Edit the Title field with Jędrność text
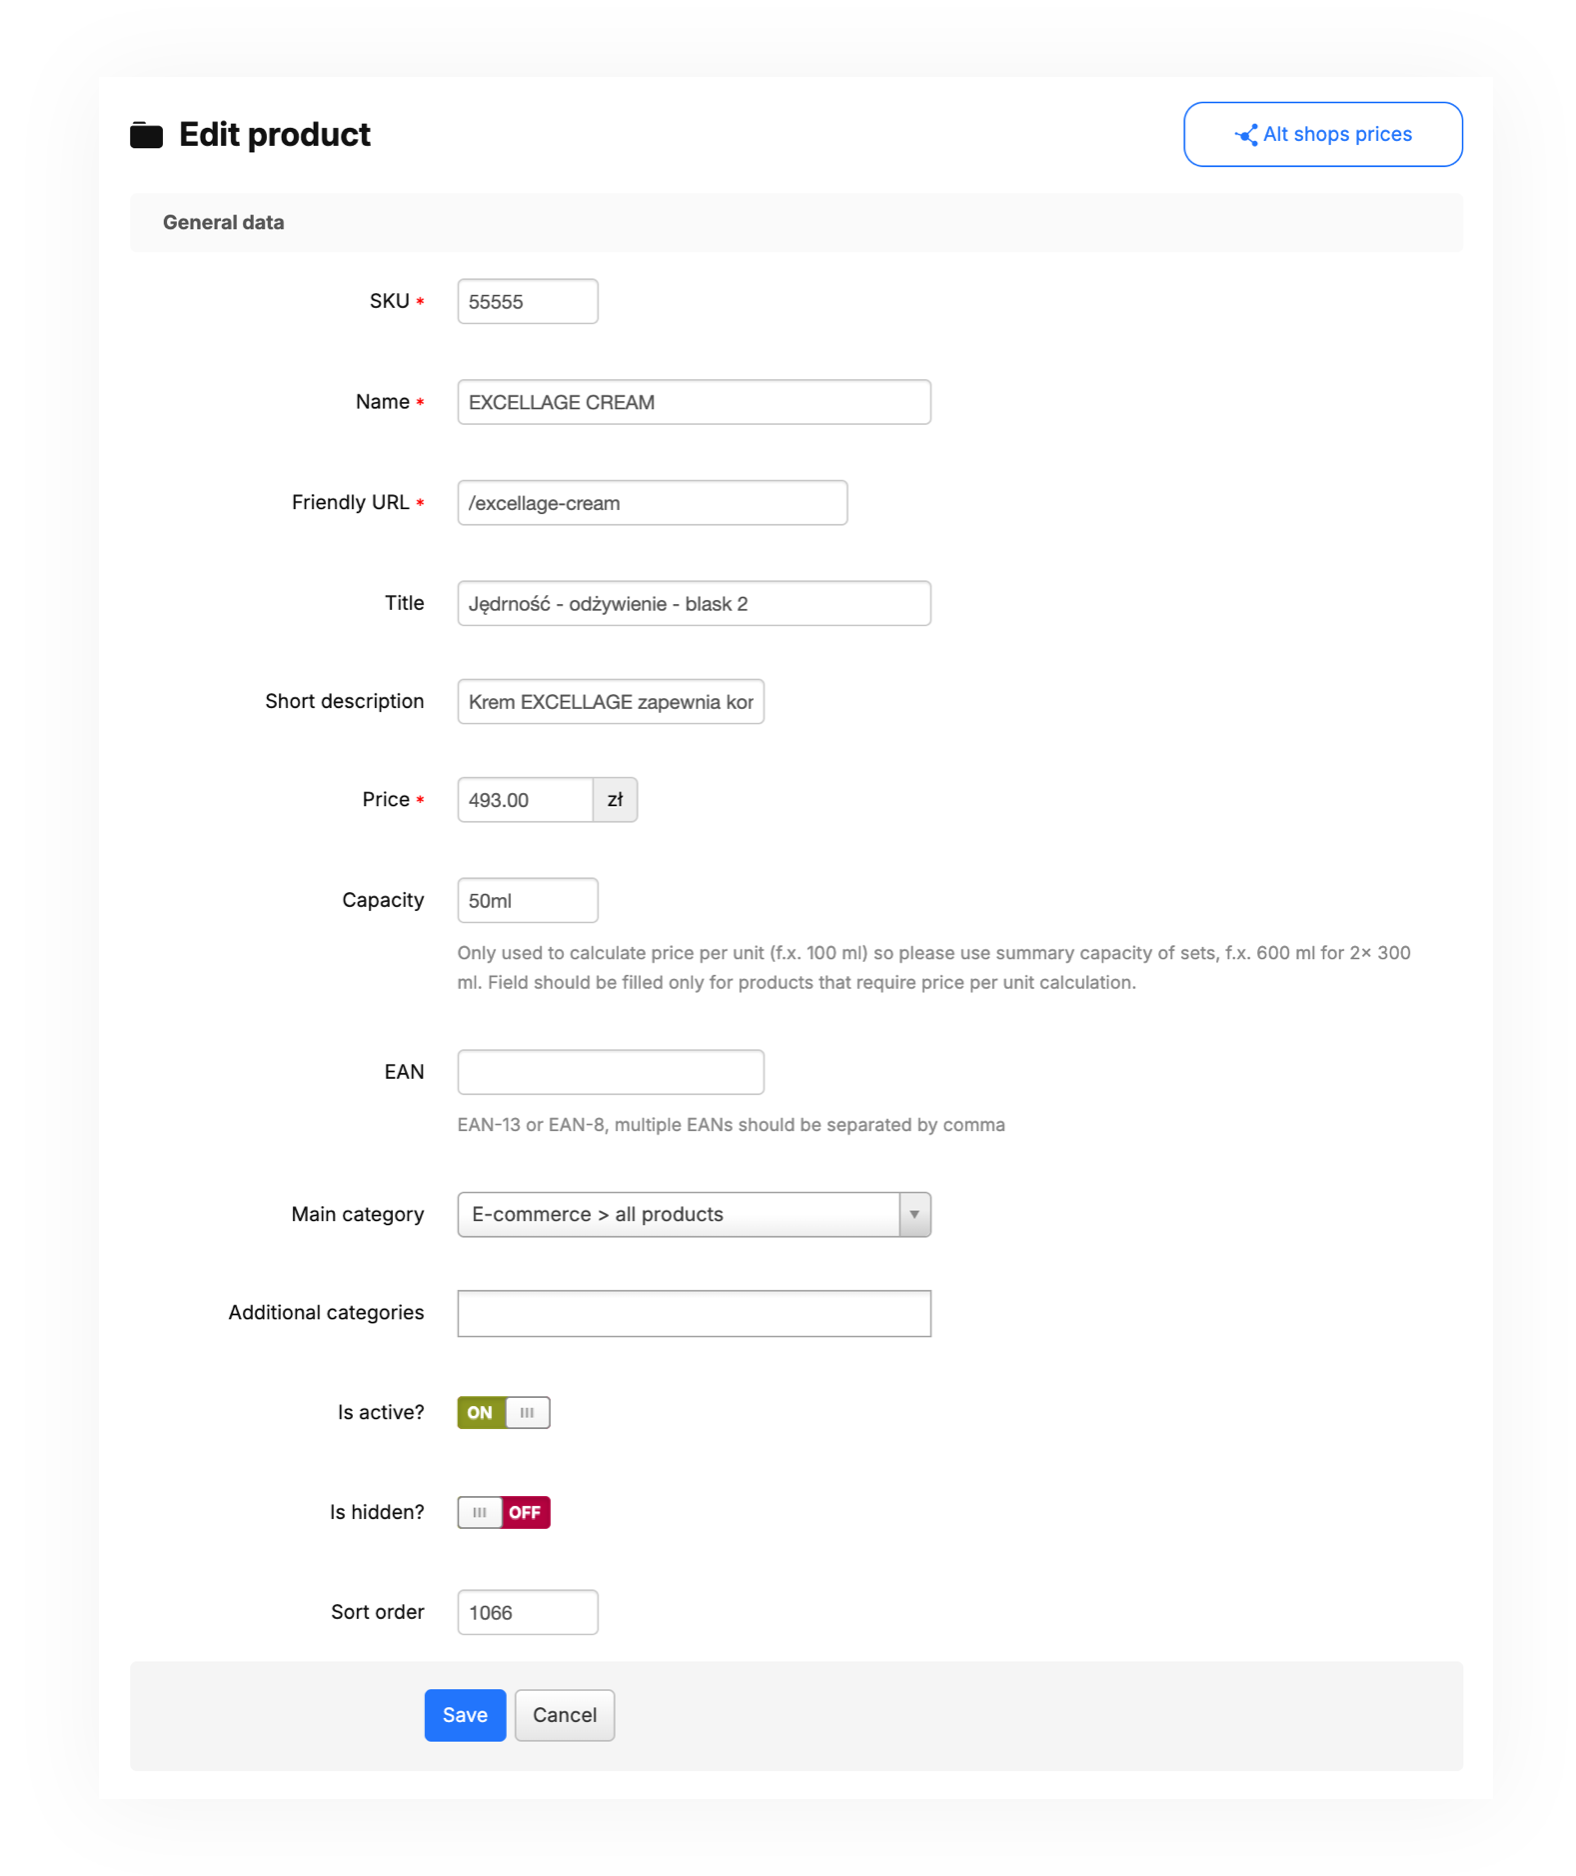The height and width of the screenshot is (1876, 1576). [693, 603]
